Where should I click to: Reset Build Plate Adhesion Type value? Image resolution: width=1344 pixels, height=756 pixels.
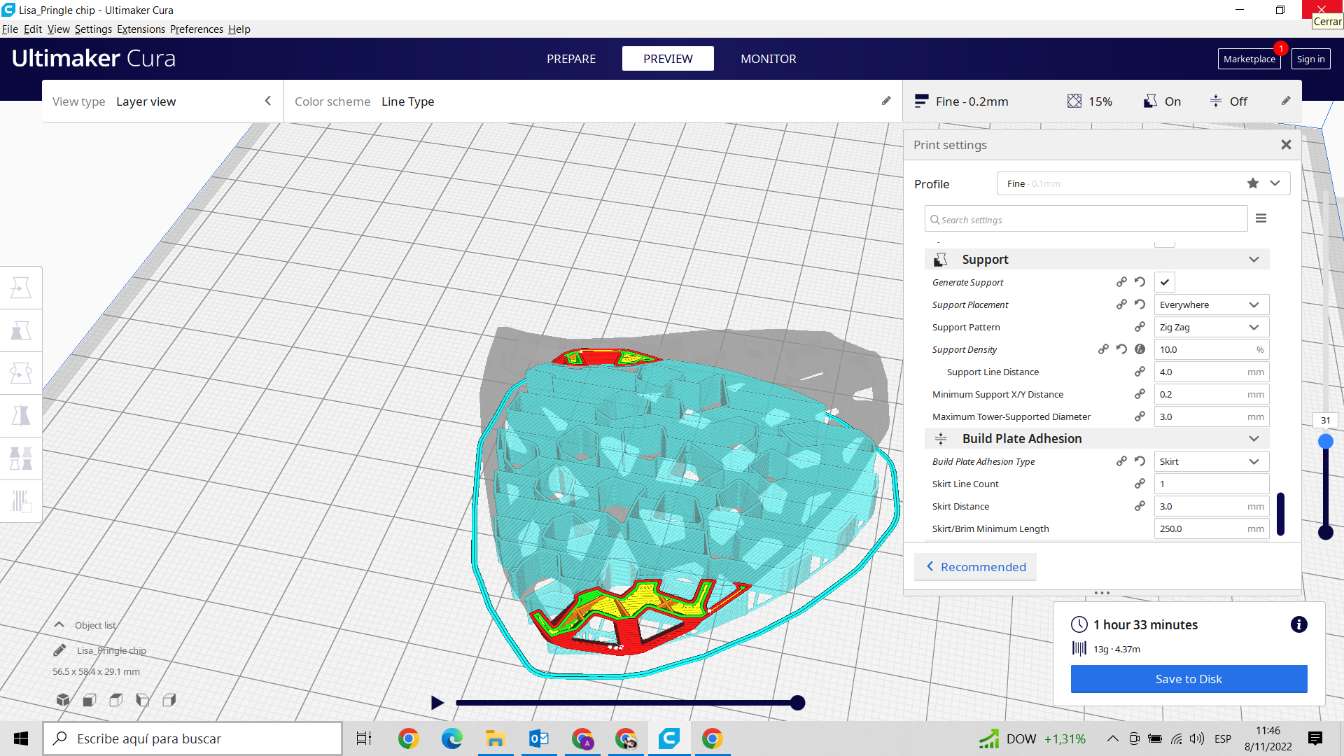pos(1140,461)
